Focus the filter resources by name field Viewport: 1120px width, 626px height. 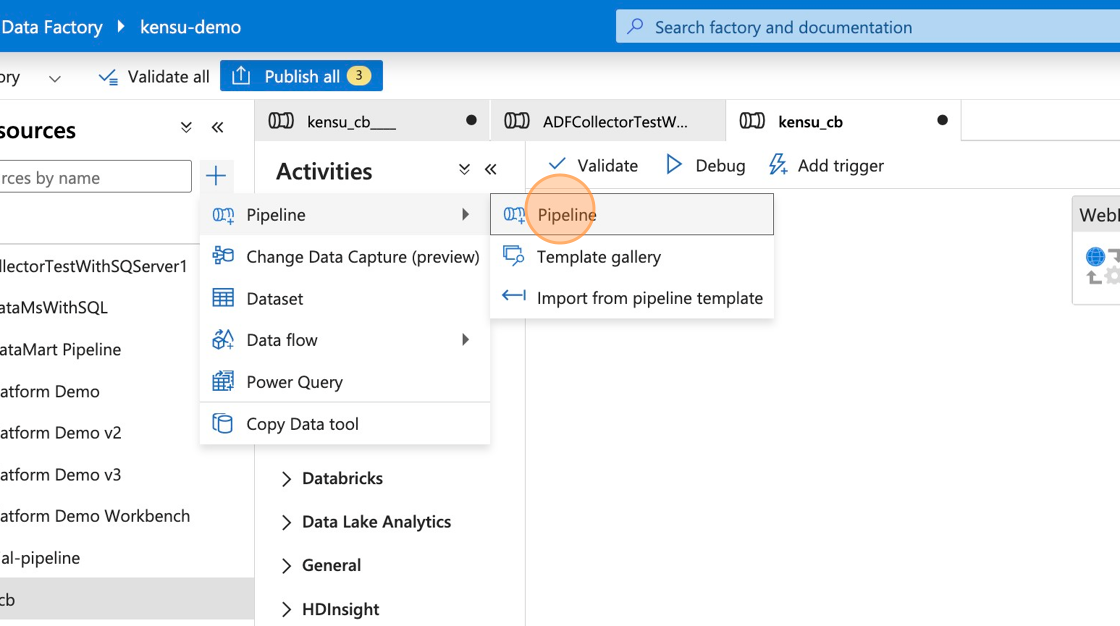coord(96,177)
